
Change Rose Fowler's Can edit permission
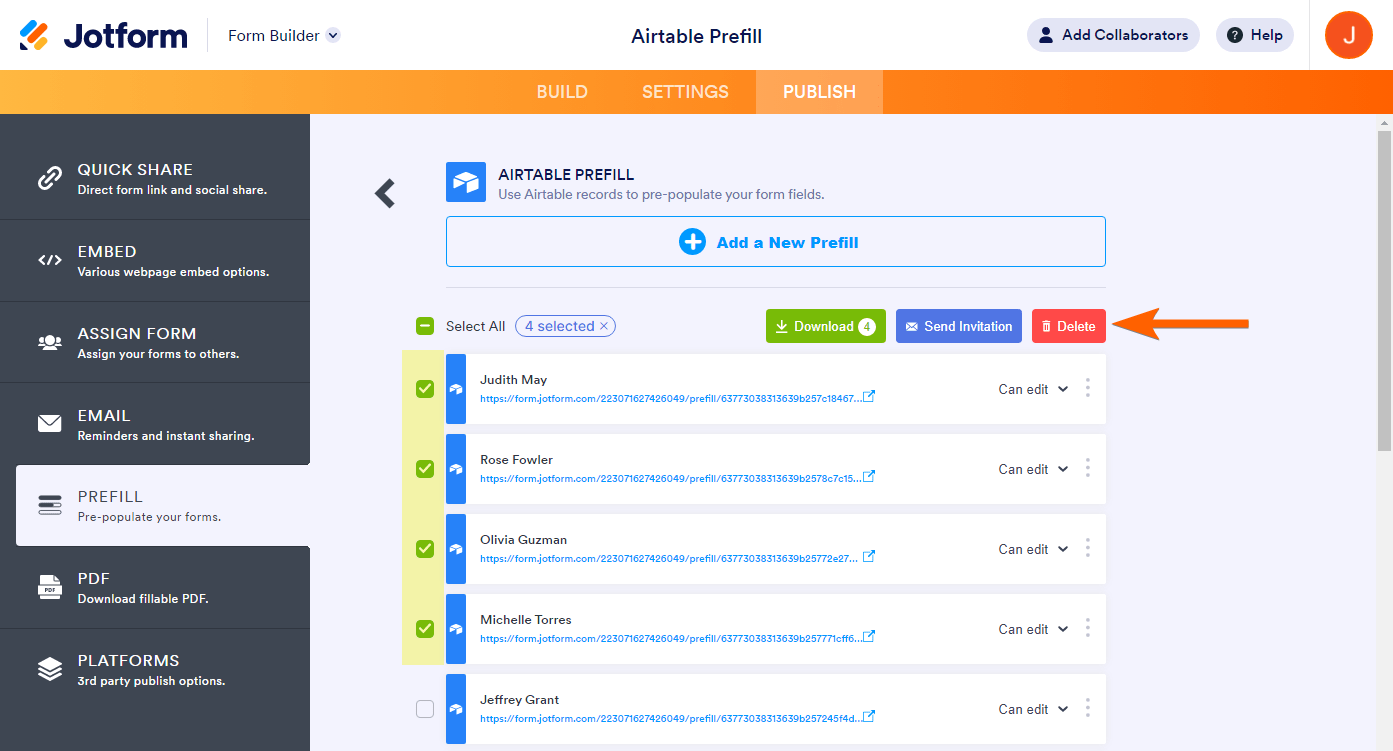pos(1033,469)
